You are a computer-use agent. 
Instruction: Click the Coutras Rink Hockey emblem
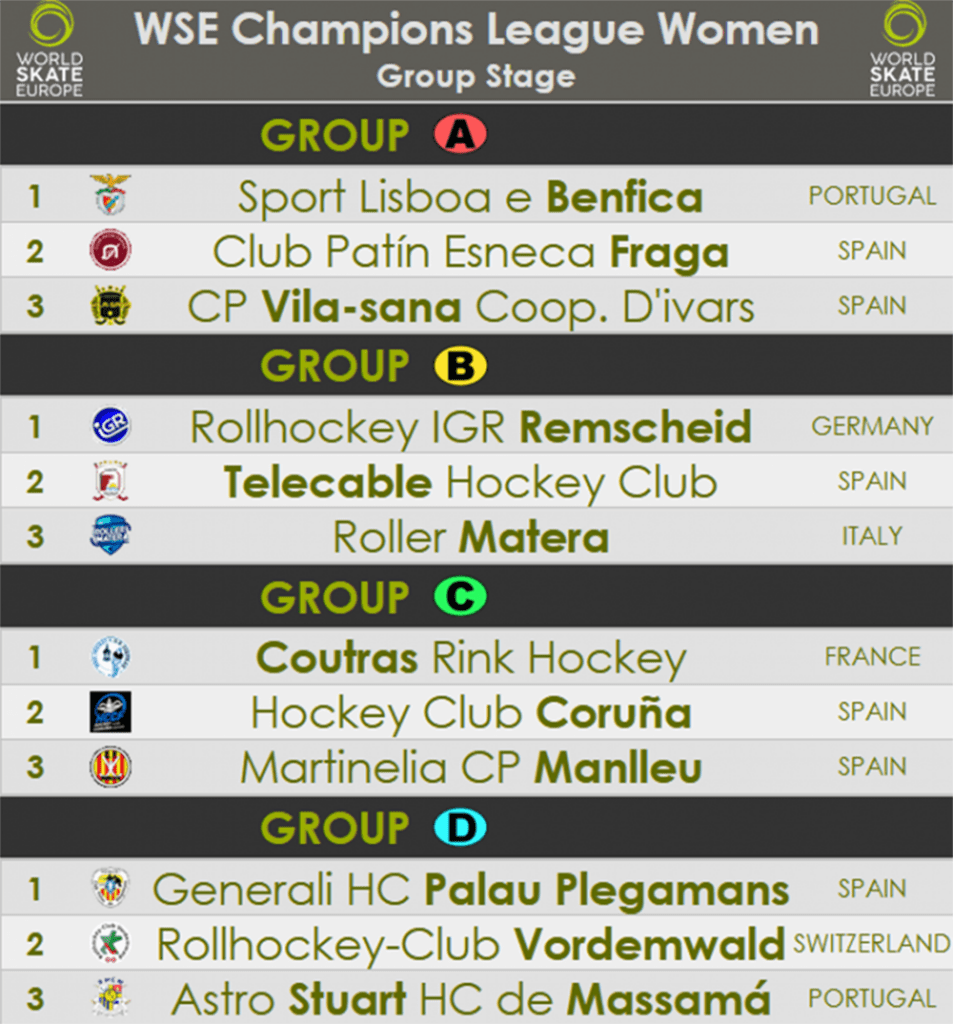(110, 656)
